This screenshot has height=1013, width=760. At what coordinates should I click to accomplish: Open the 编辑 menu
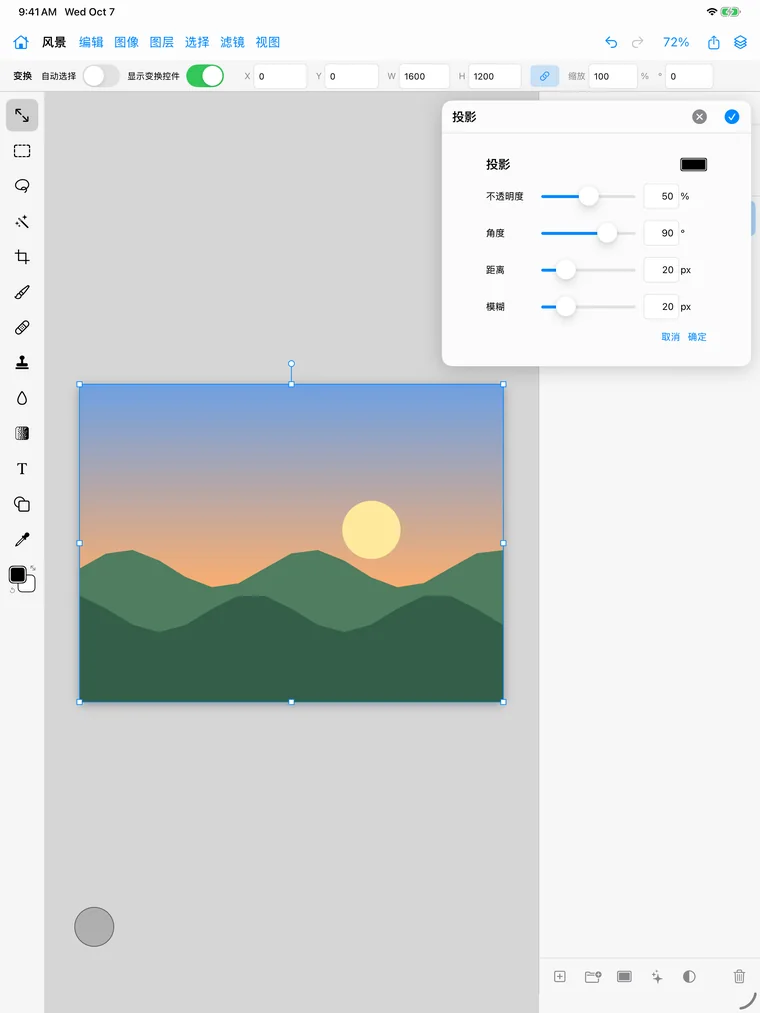[x=91, y=43]
